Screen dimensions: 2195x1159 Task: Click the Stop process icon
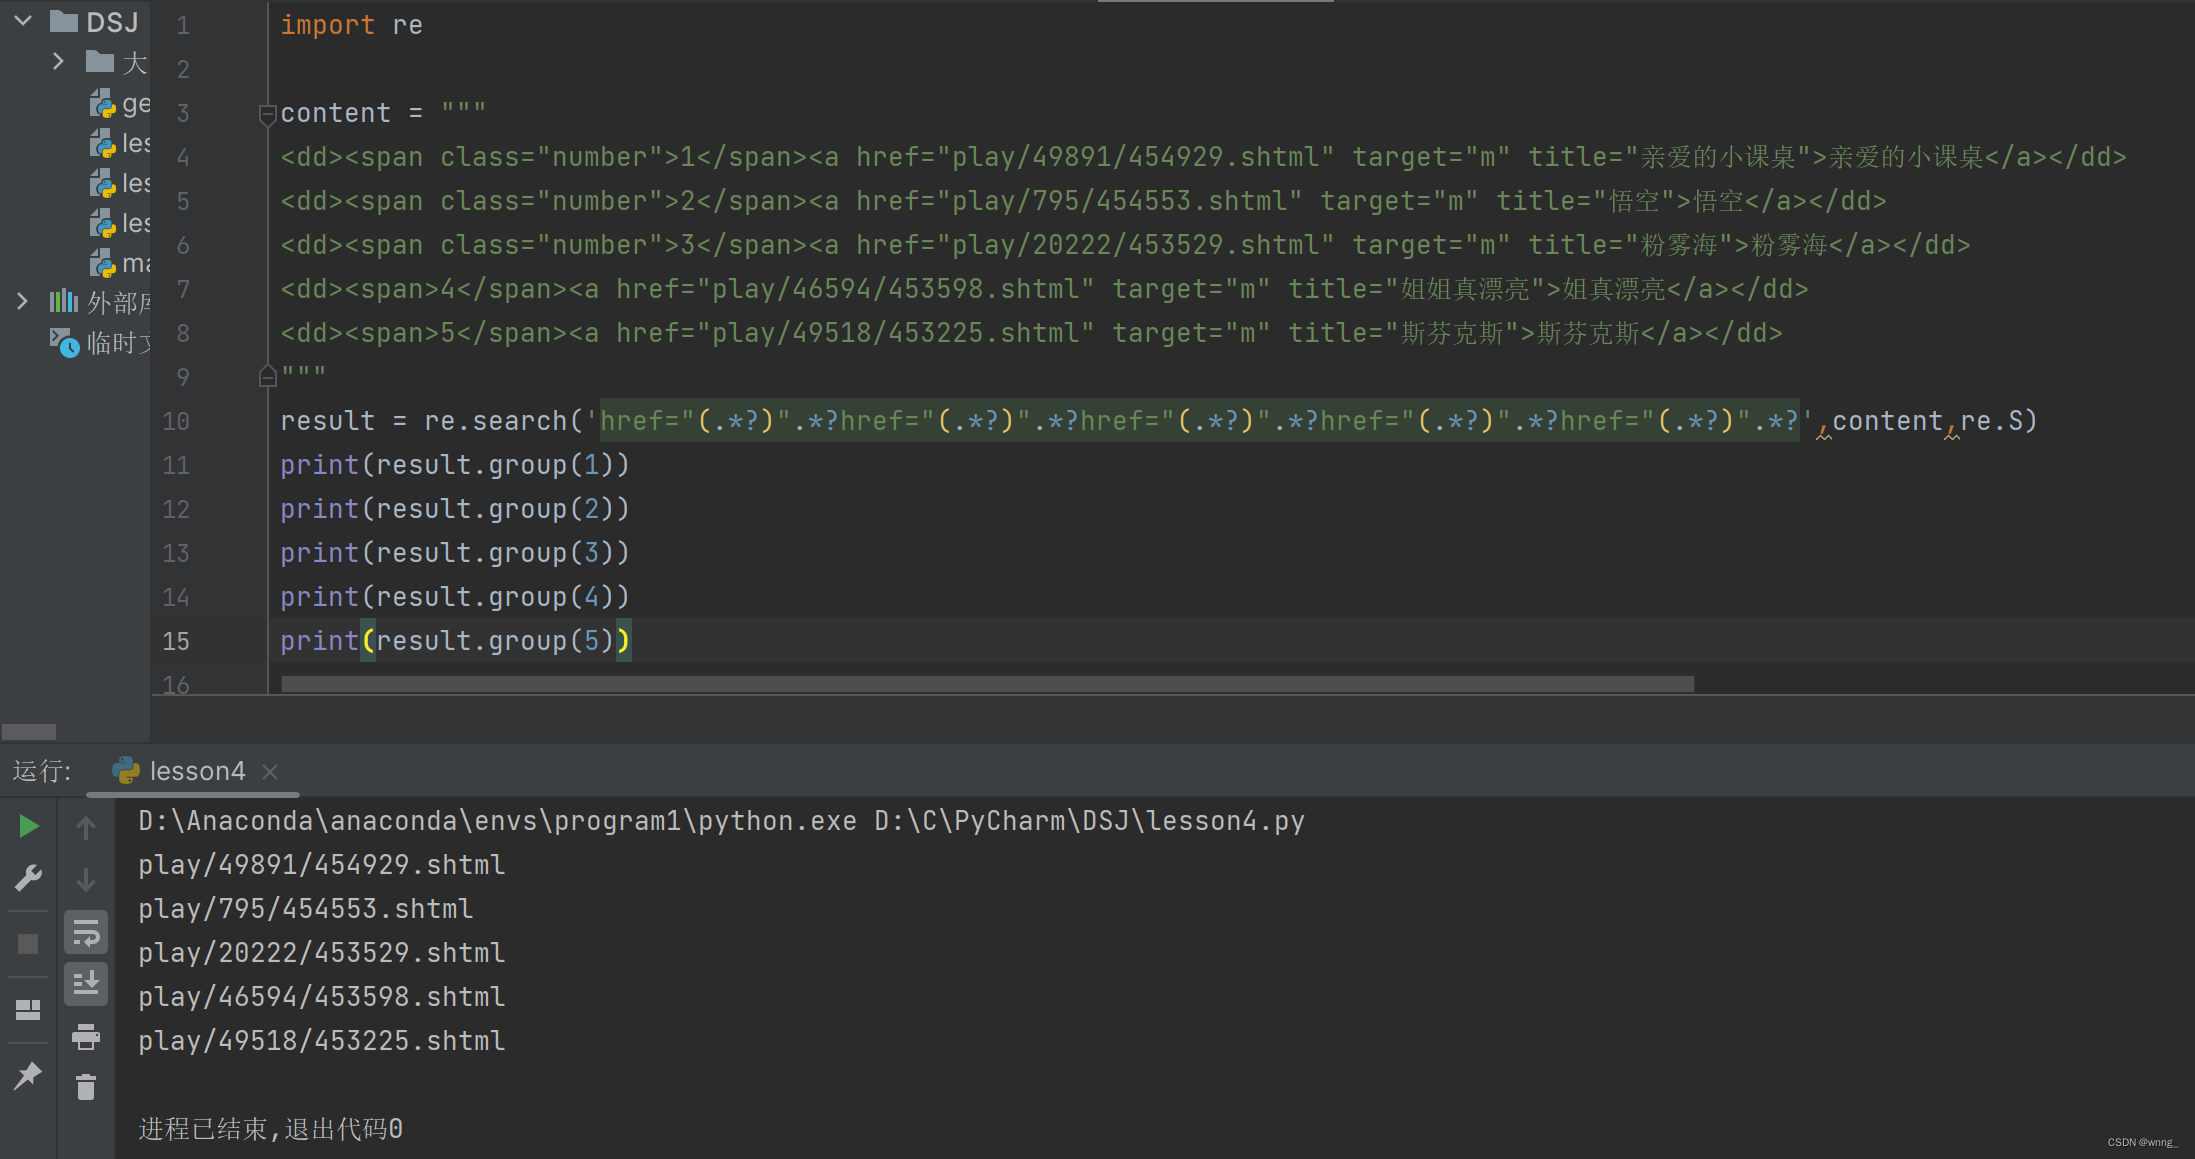27,943
